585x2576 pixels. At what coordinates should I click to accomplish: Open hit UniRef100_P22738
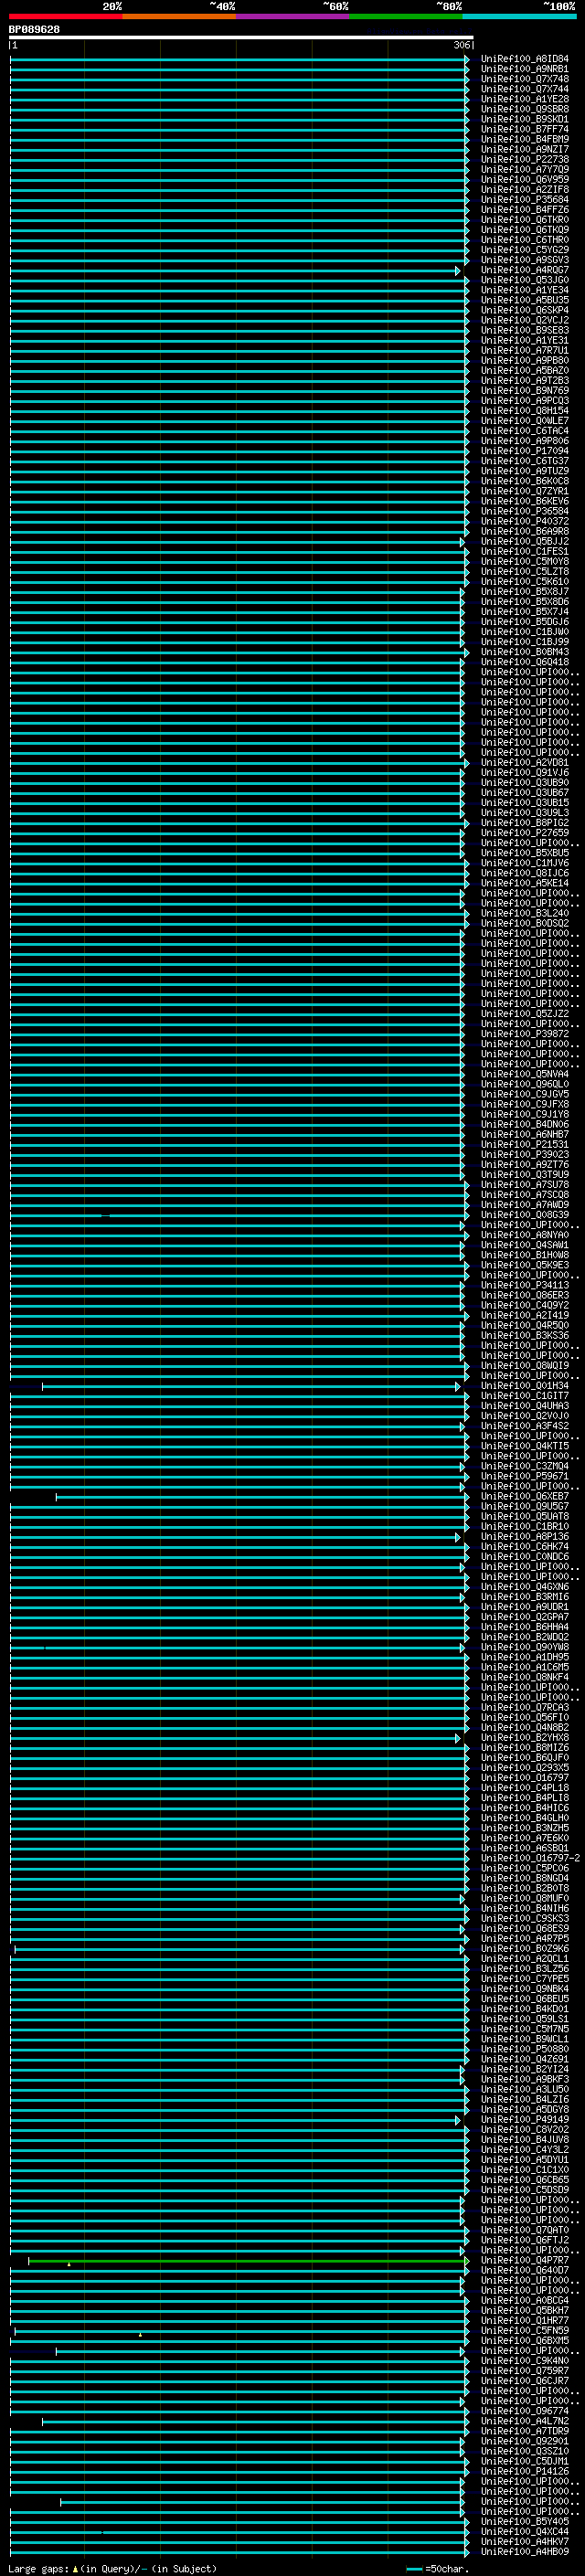(x=524, y=159)
